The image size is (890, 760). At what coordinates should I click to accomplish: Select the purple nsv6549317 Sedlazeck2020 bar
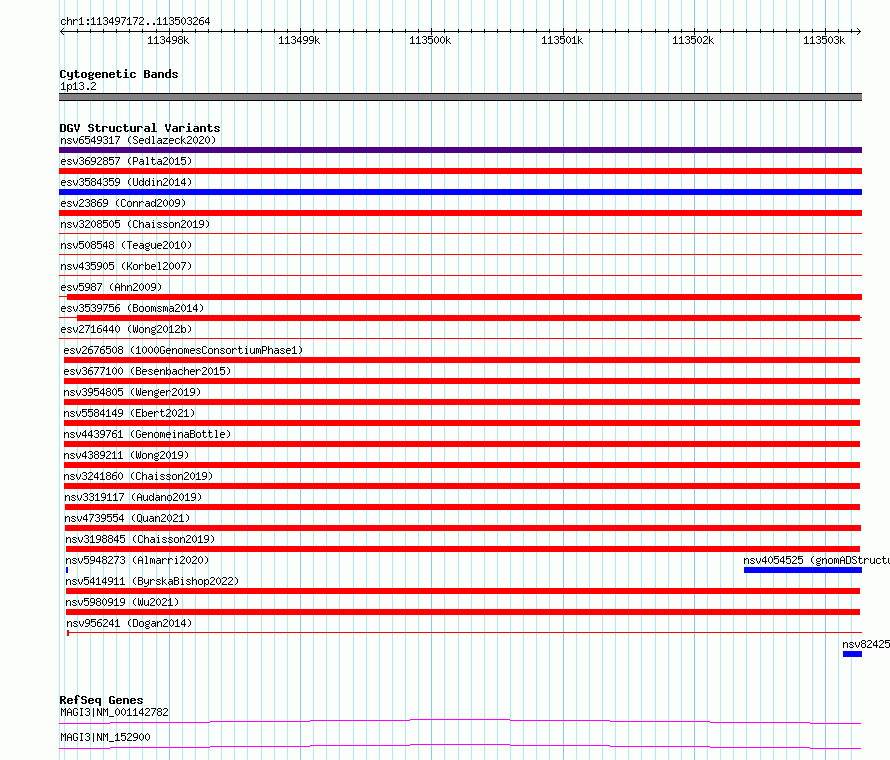coord(460,150)
